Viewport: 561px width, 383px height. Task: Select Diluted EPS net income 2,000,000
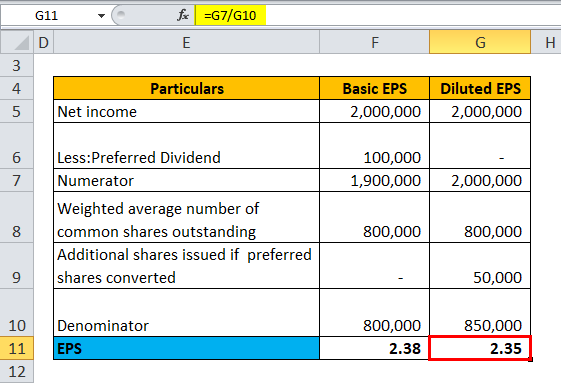coord(480,111)
